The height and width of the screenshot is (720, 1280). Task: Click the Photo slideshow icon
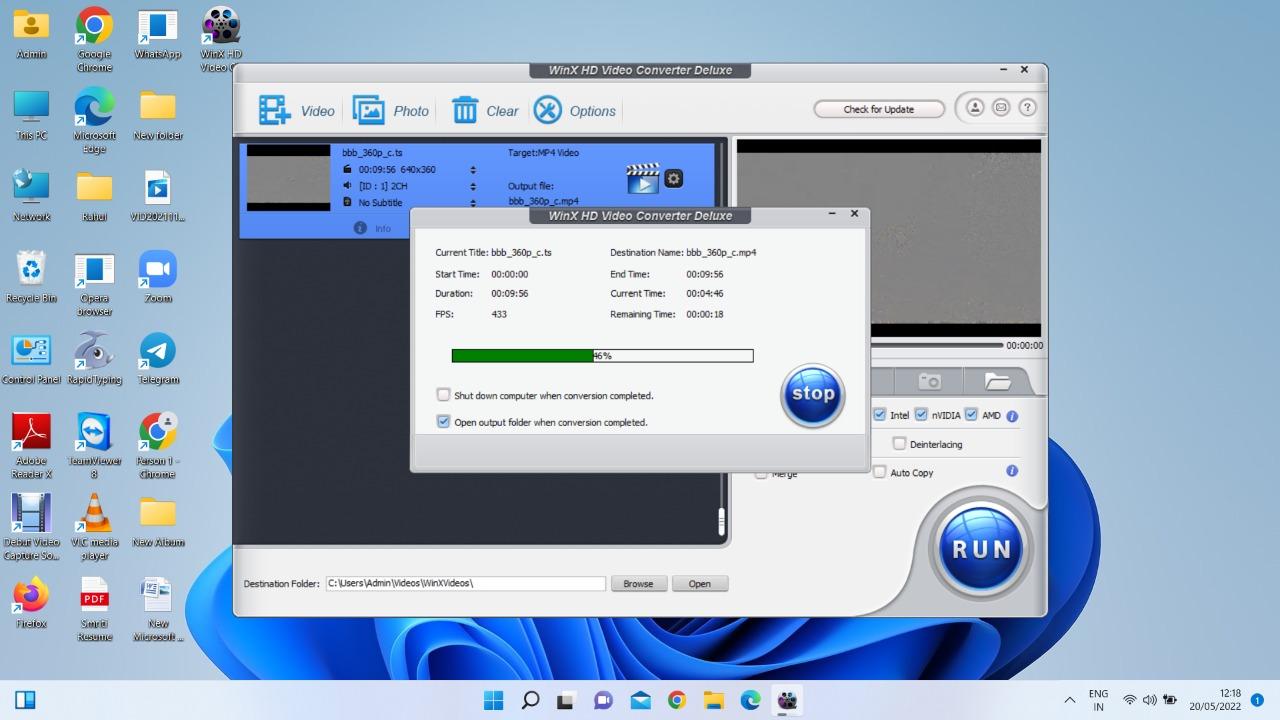tap(368, 110)
